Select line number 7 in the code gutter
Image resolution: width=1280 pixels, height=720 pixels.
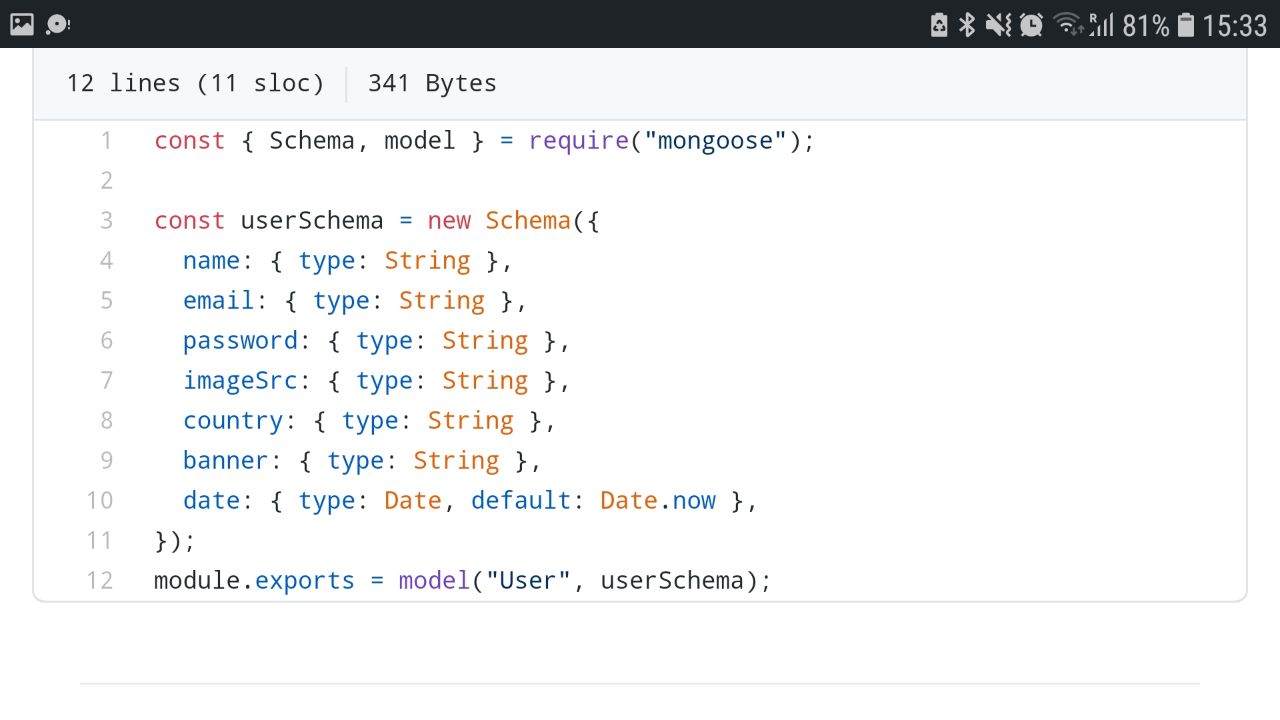pos(106,381)
